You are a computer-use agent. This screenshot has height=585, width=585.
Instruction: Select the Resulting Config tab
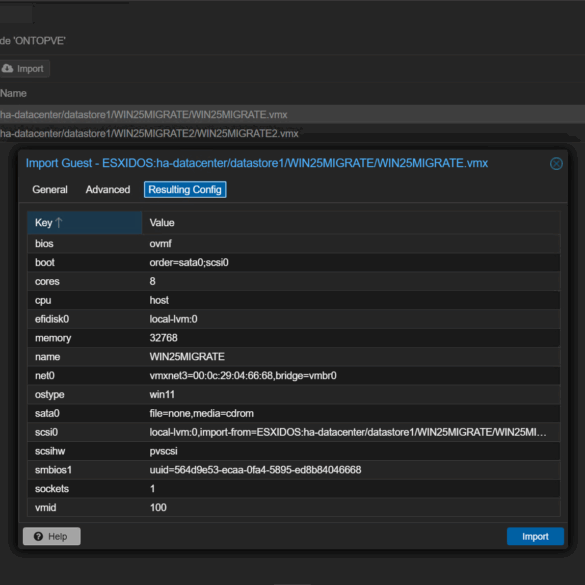pyautogui.click(x=185, y=190)
